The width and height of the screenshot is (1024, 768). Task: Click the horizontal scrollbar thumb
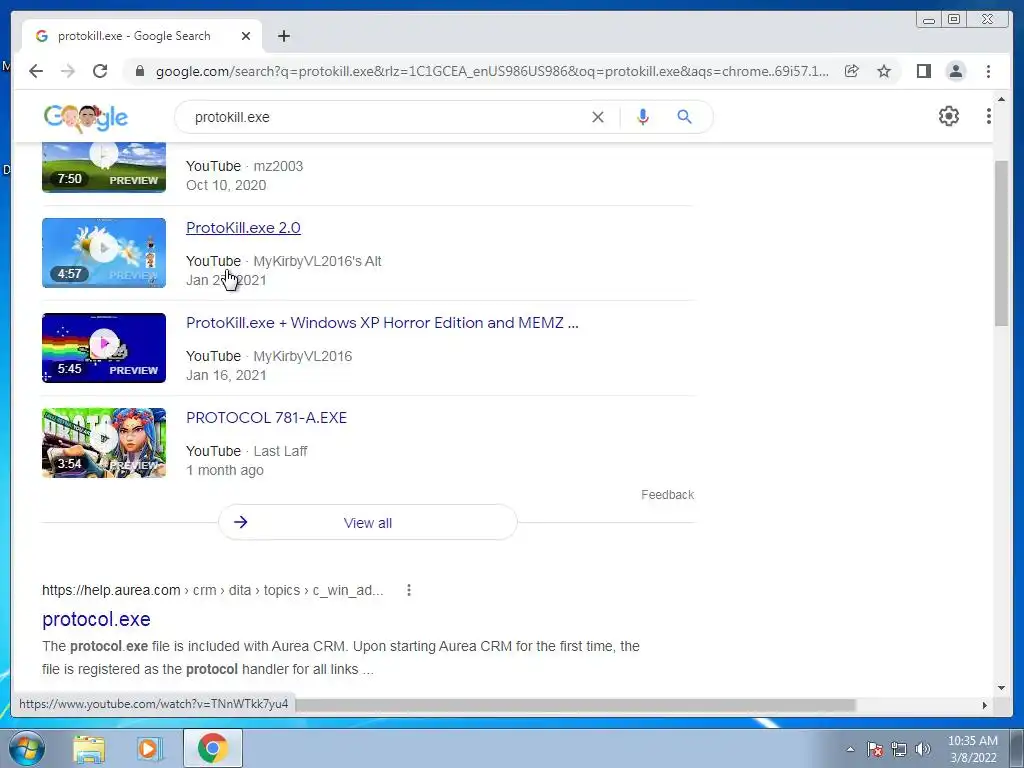[x=575, y=705]
